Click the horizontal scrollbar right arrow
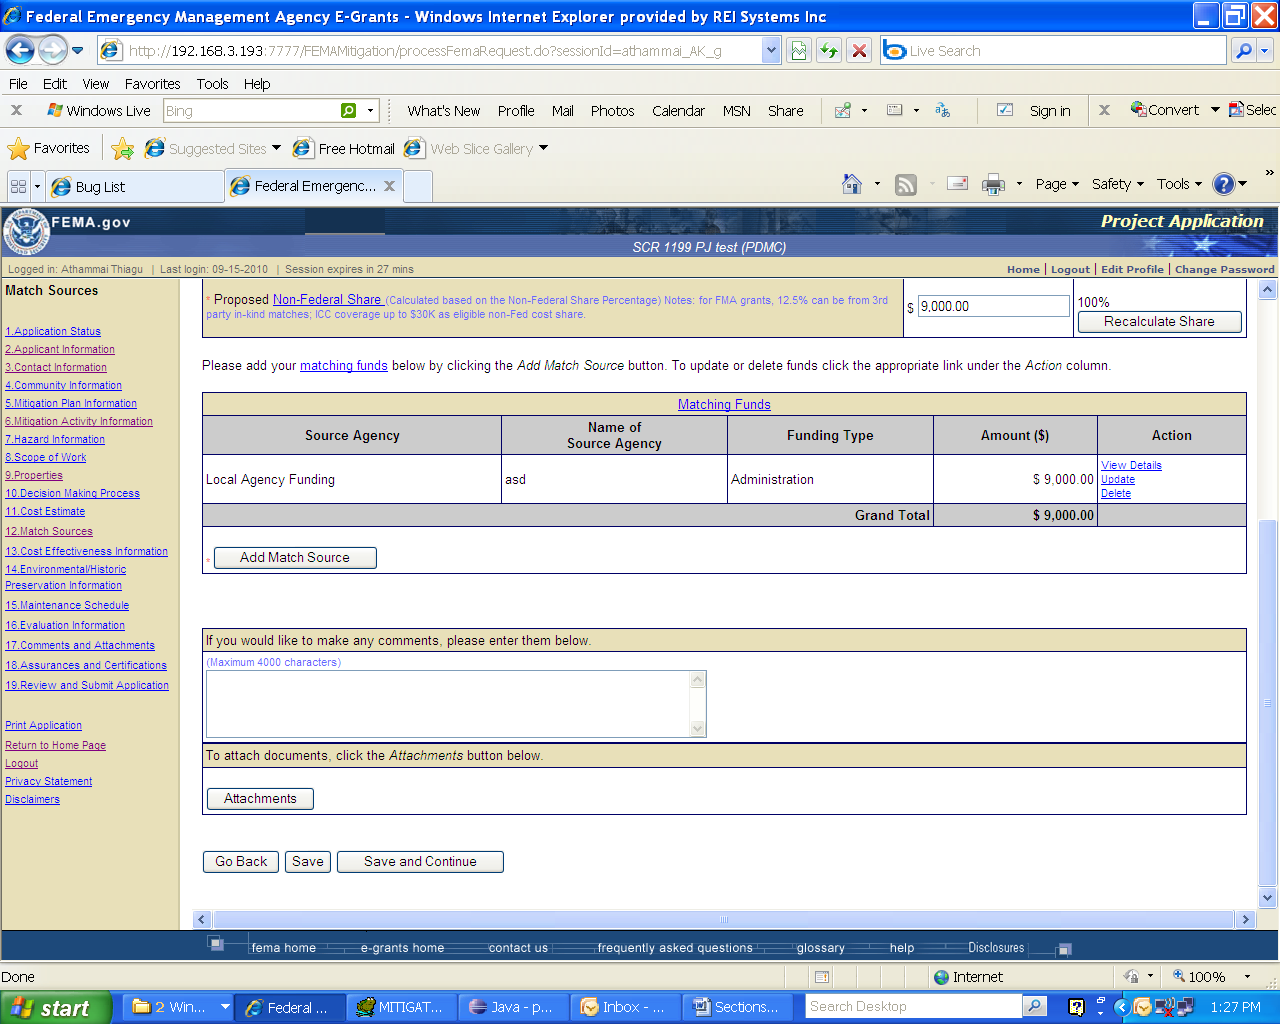1280x1024 pixels. [1245, 919]
